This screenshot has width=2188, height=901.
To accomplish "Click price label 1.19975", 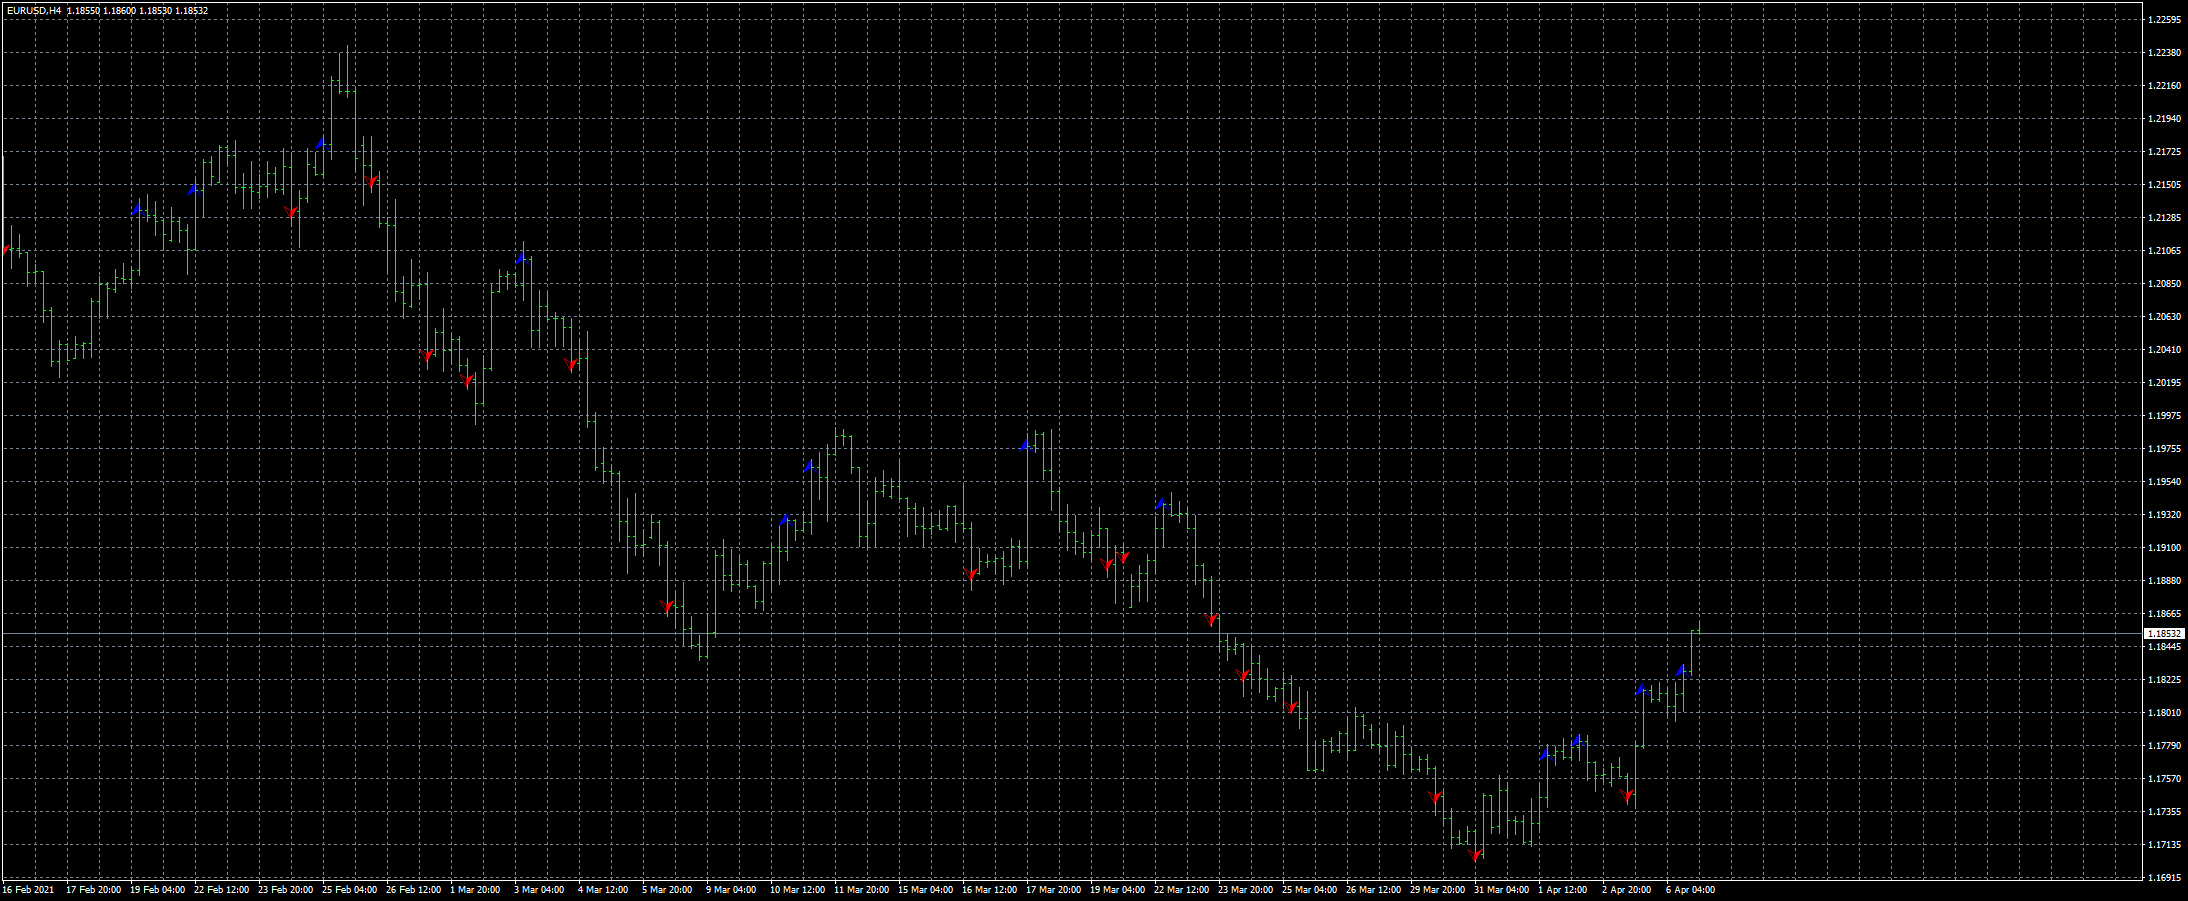I will pos(2163,415).
